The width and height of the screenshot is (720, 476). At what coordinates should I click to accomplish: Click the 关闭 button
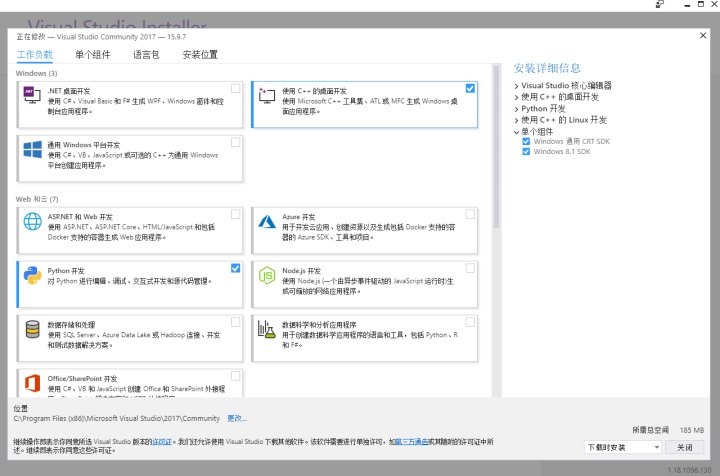pos(685,447)
